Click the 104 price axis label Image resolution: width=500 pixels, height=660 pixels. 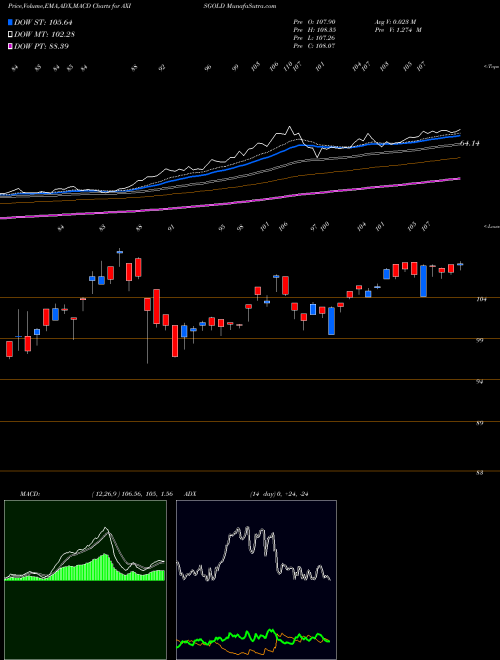(x=482, y=299)
